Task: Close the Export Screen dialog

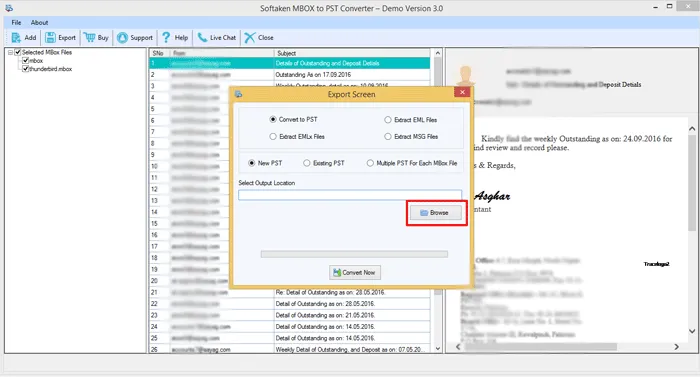Action: point(462,92)
